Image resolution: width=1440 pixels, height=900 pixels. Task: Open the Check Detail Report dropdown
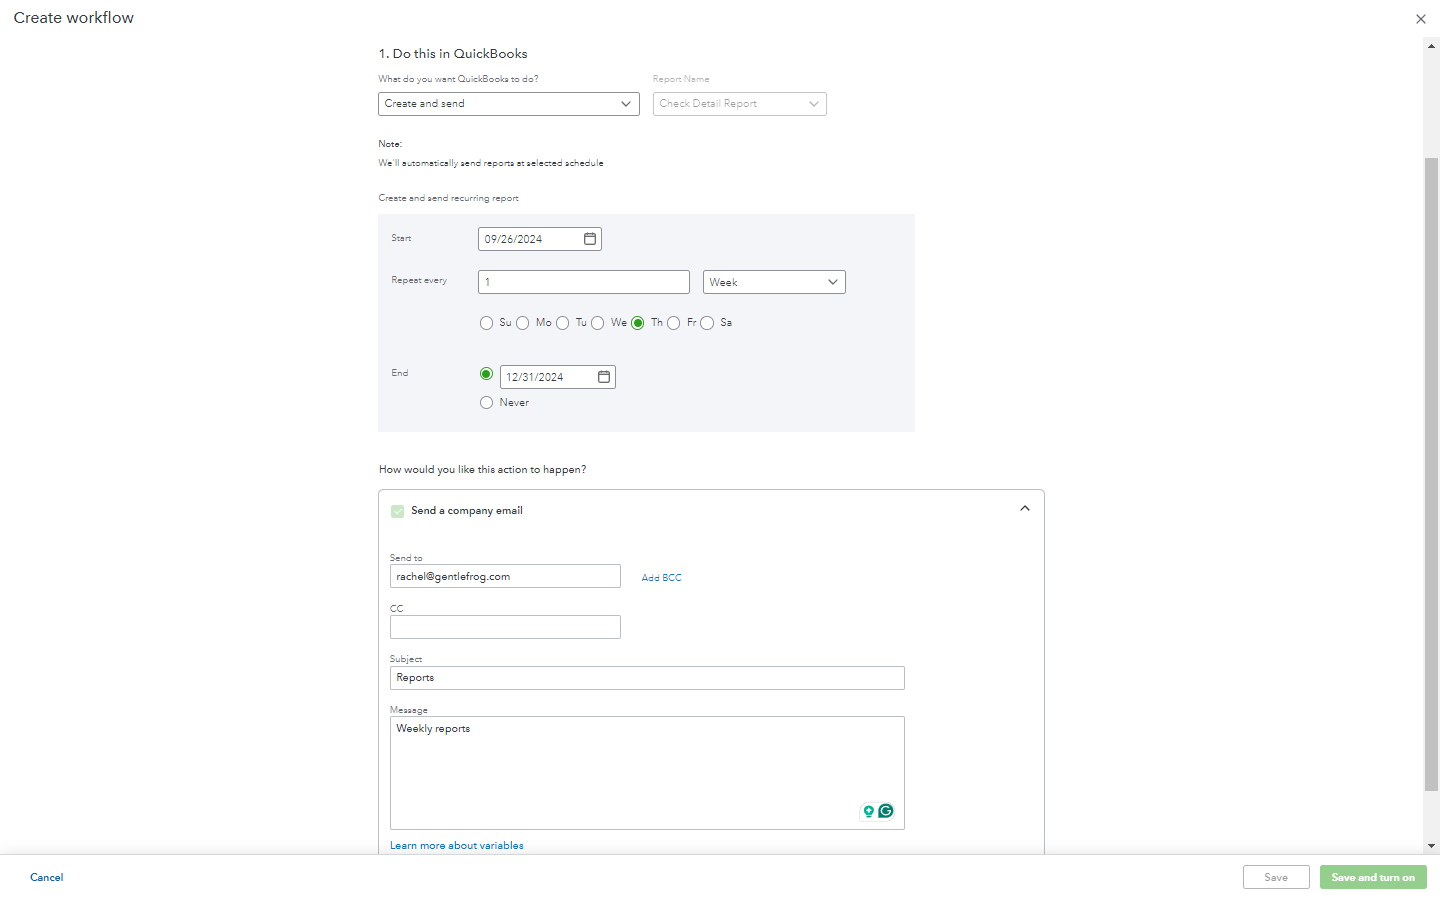click(740, 104)
